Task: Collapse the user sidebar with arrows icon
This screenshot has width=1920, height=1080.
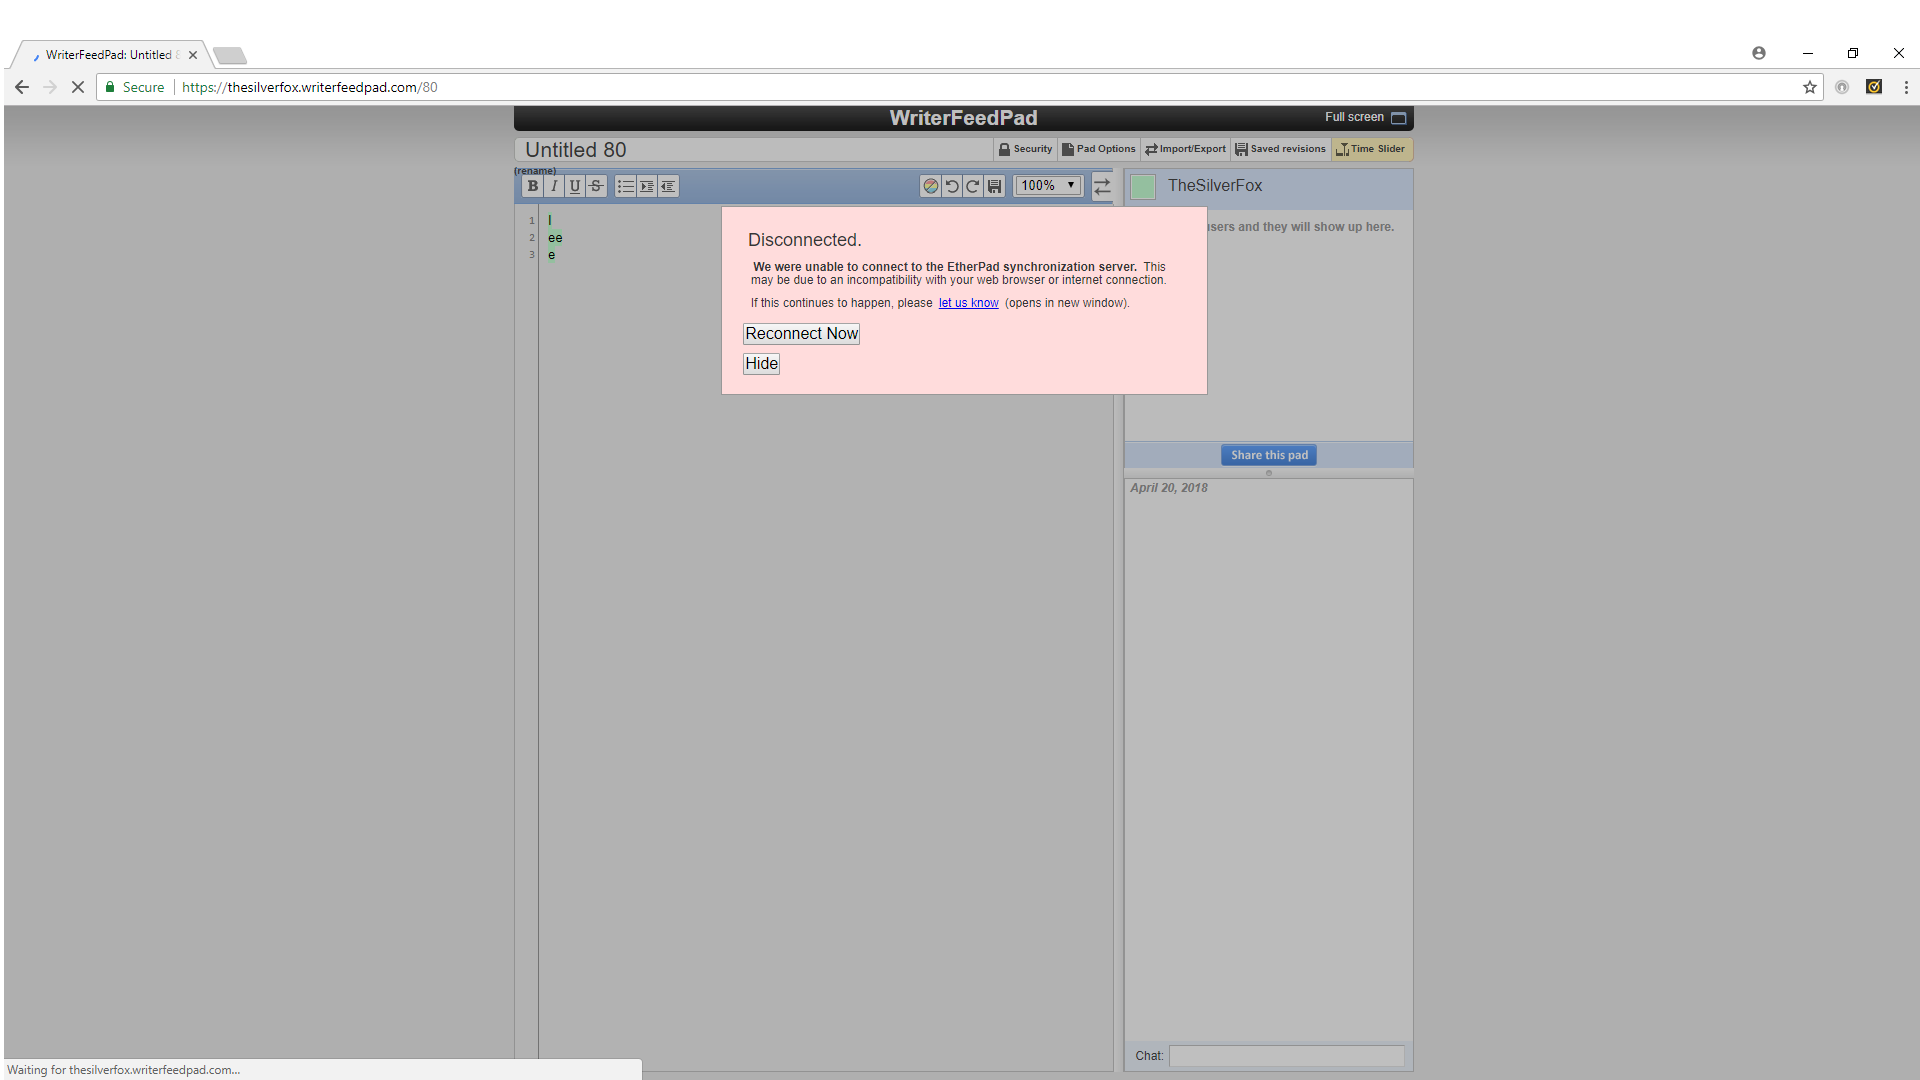Action: 1102,186
